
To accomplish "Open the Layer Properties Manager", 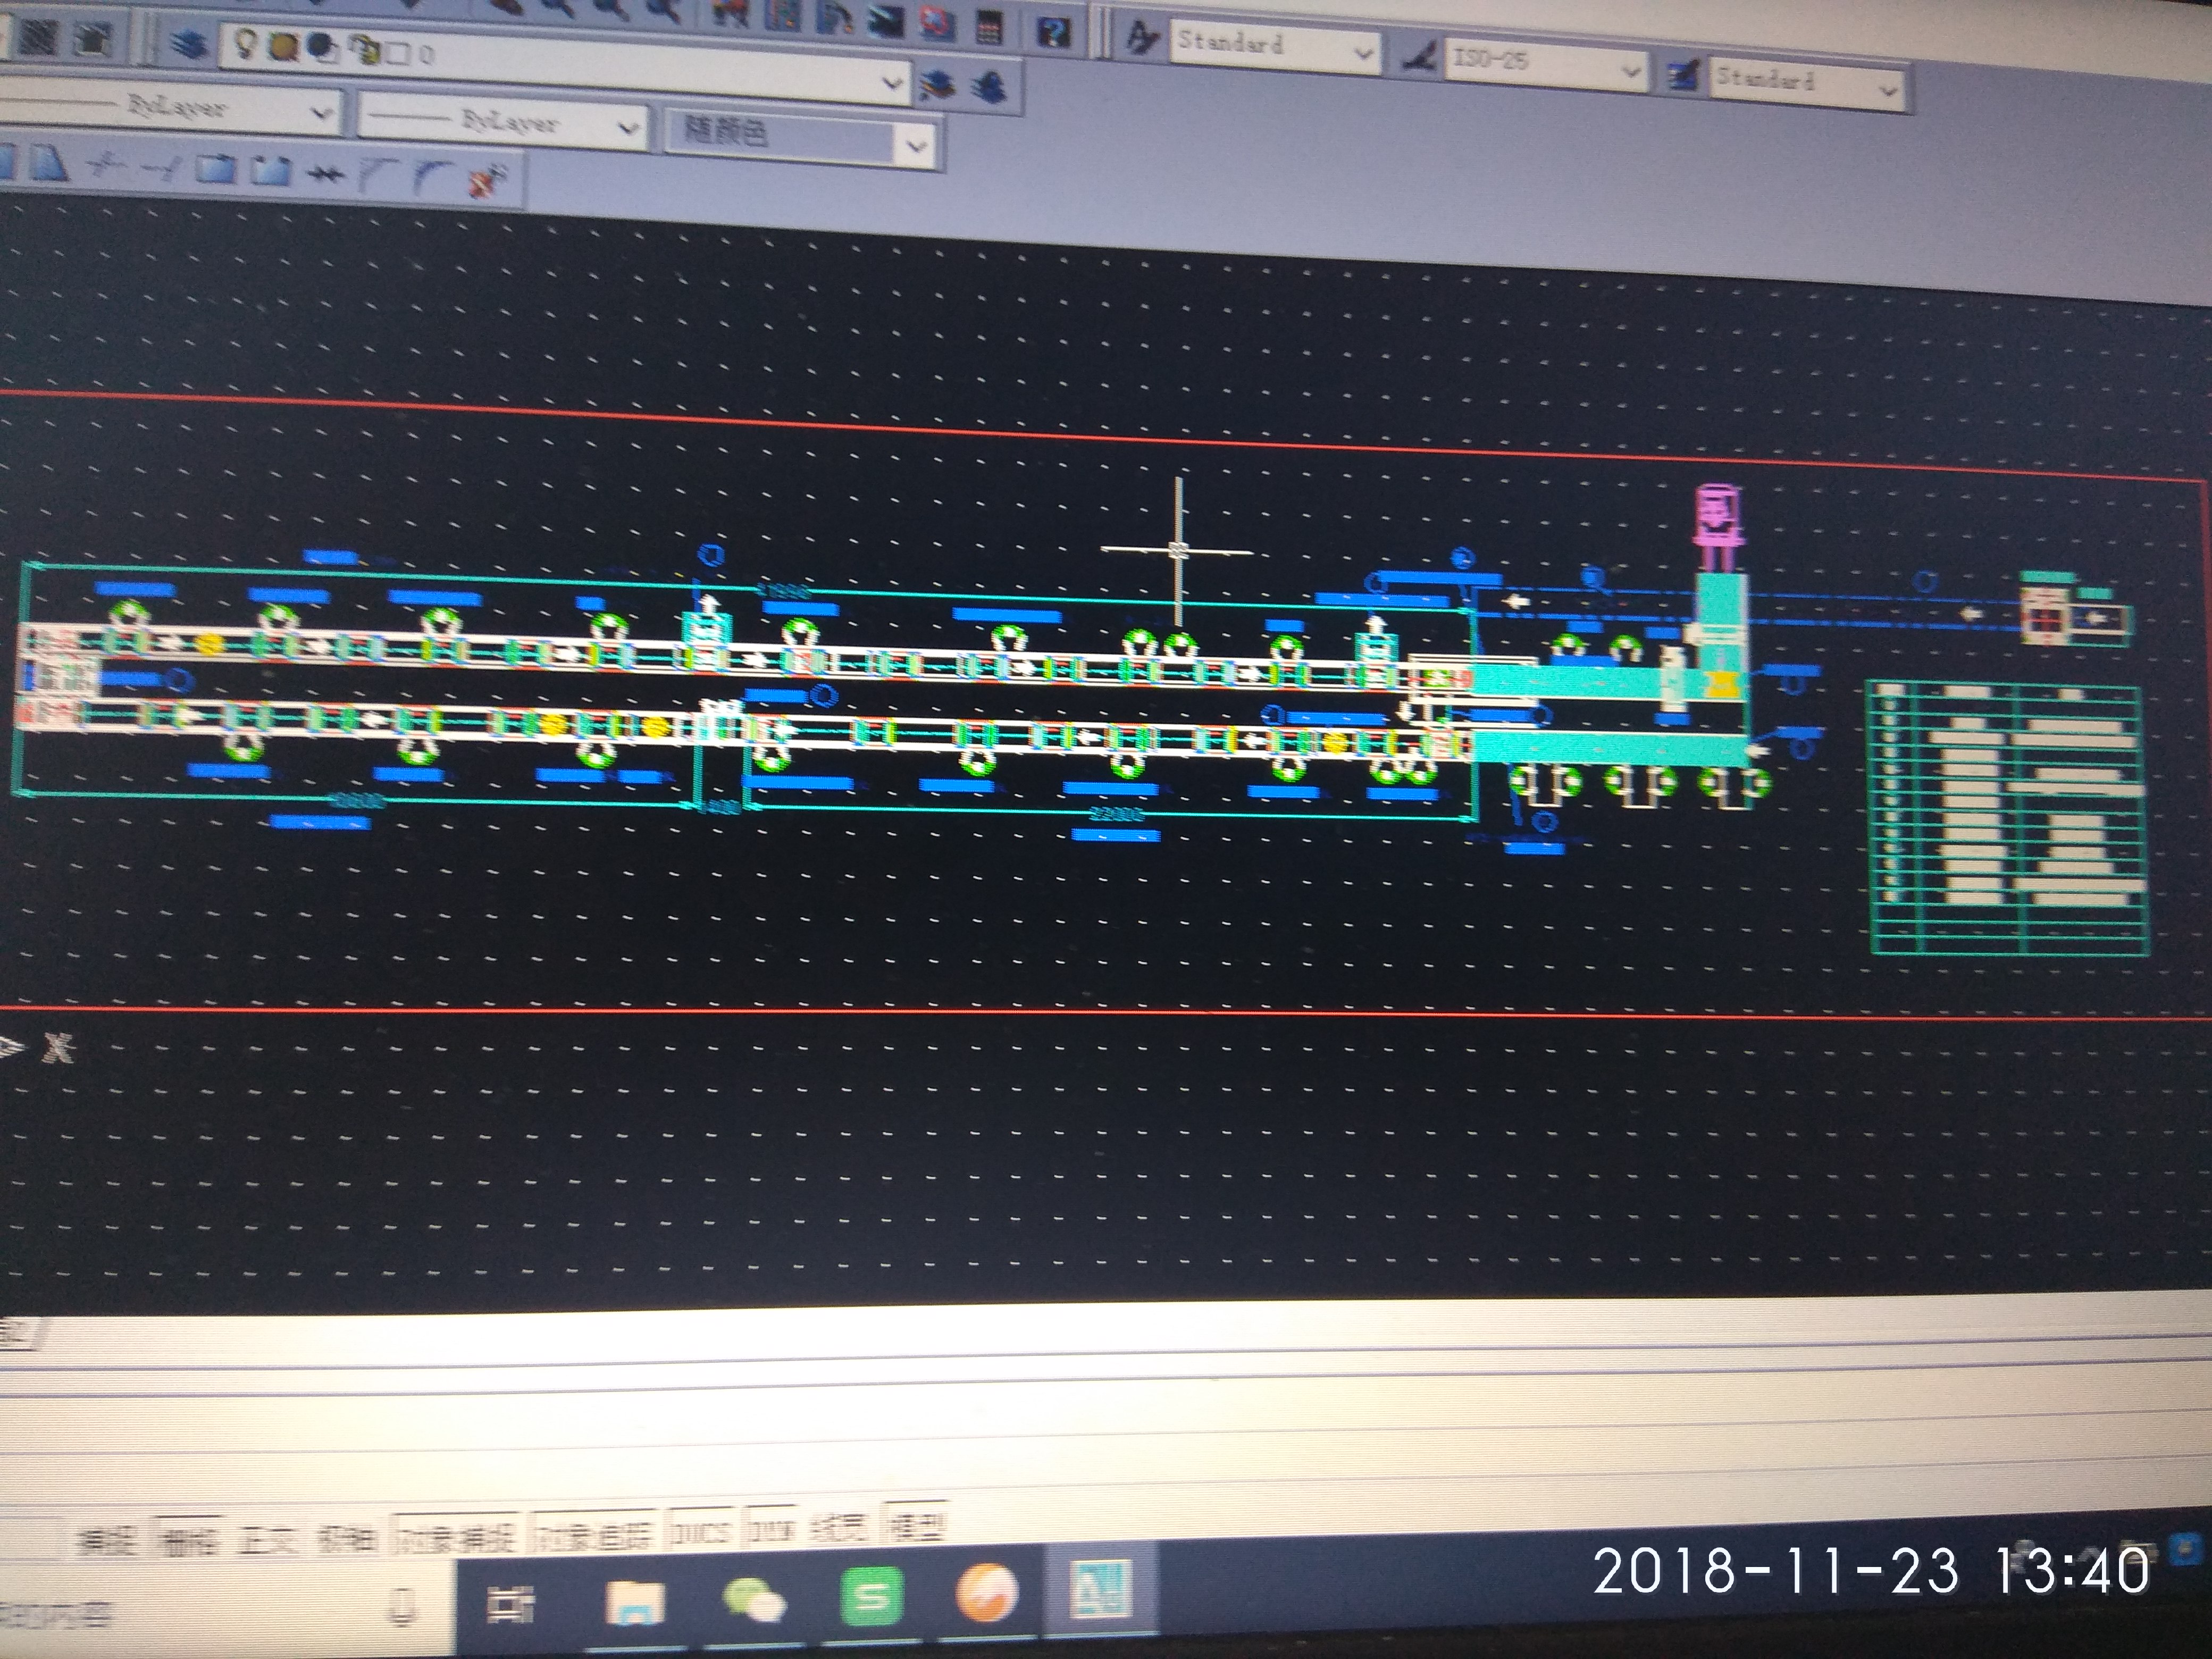I will point(188,45).
